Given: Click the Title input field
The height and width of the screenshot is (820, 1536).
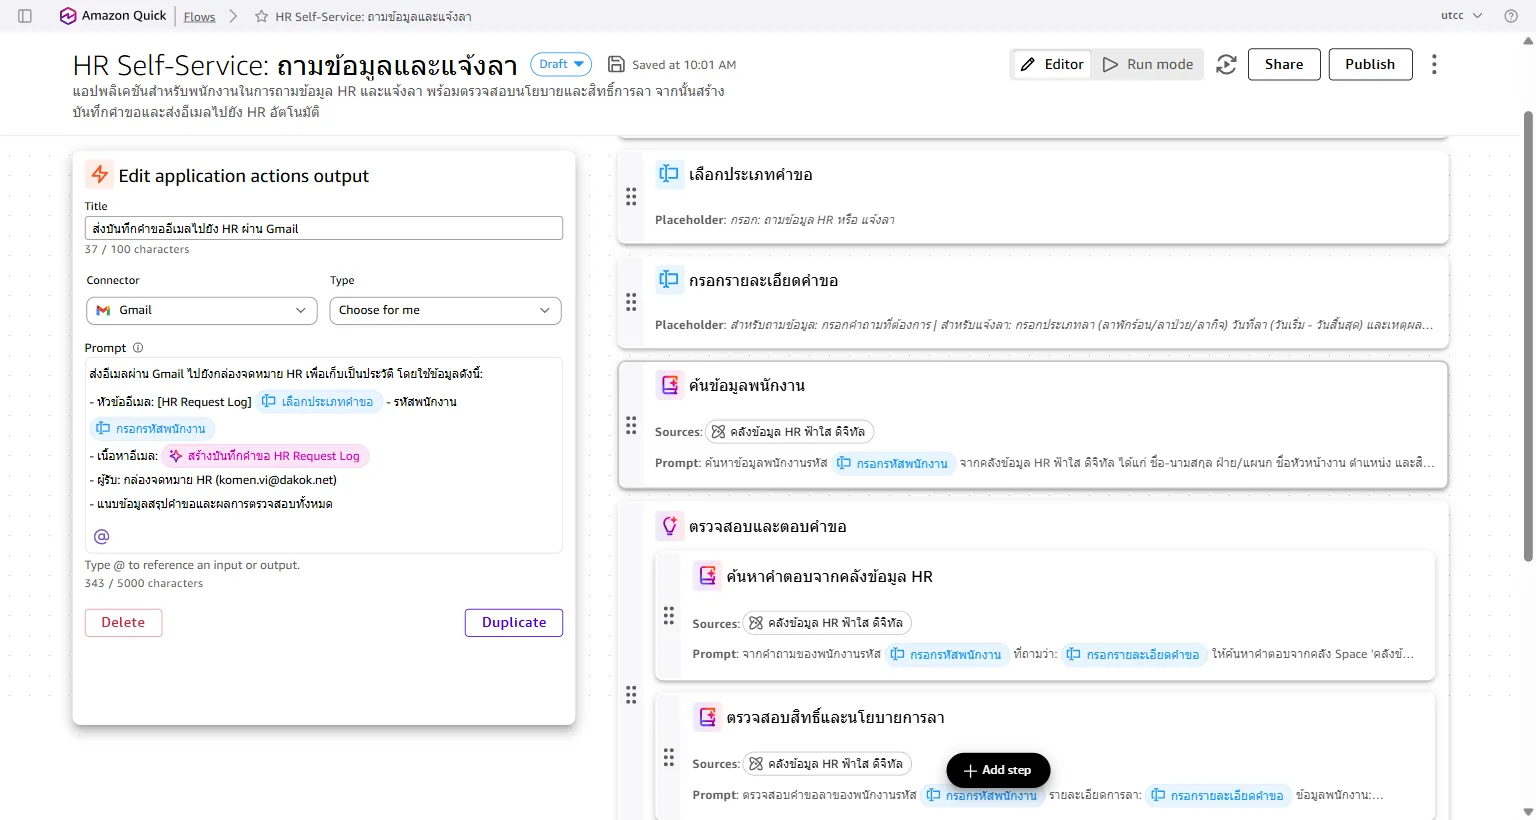Looking at the screenshot, I should click(324, 228).
